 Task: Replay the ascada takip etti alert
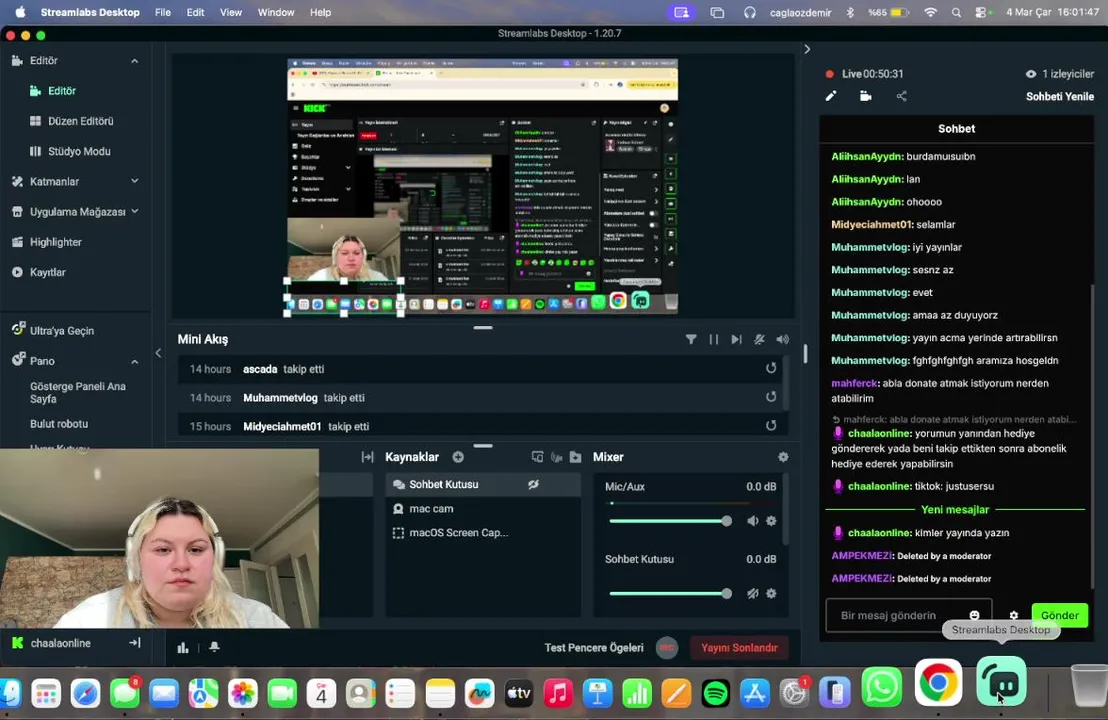click(771, 368)
